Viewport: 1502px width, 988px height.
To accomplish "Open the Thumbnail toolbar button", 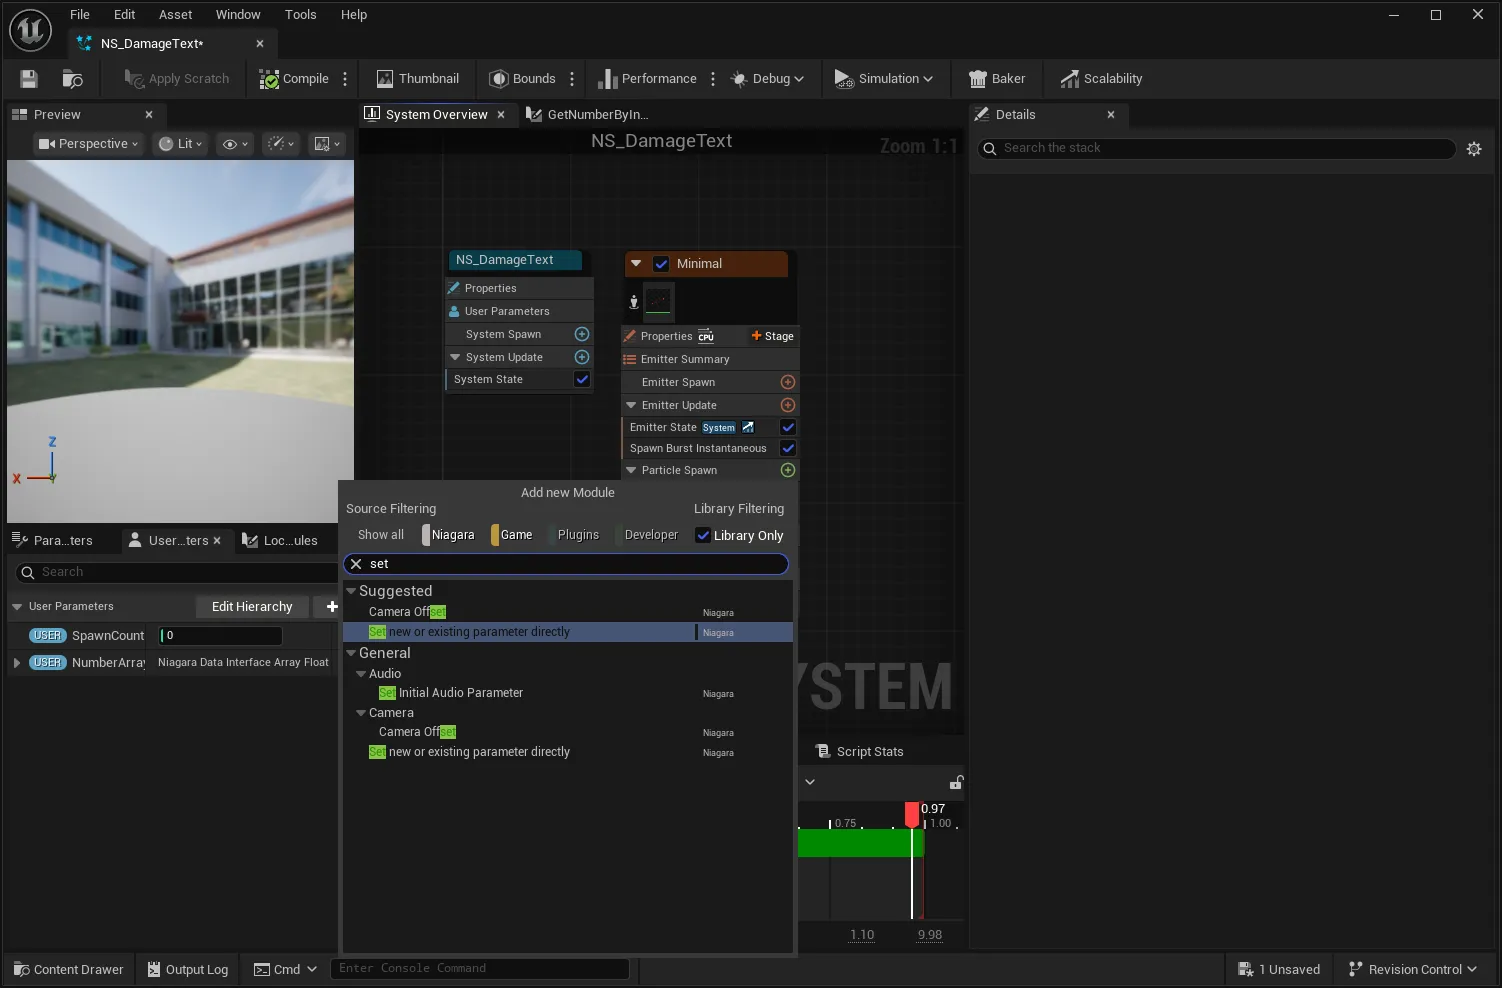I will (x=417, y=79).
